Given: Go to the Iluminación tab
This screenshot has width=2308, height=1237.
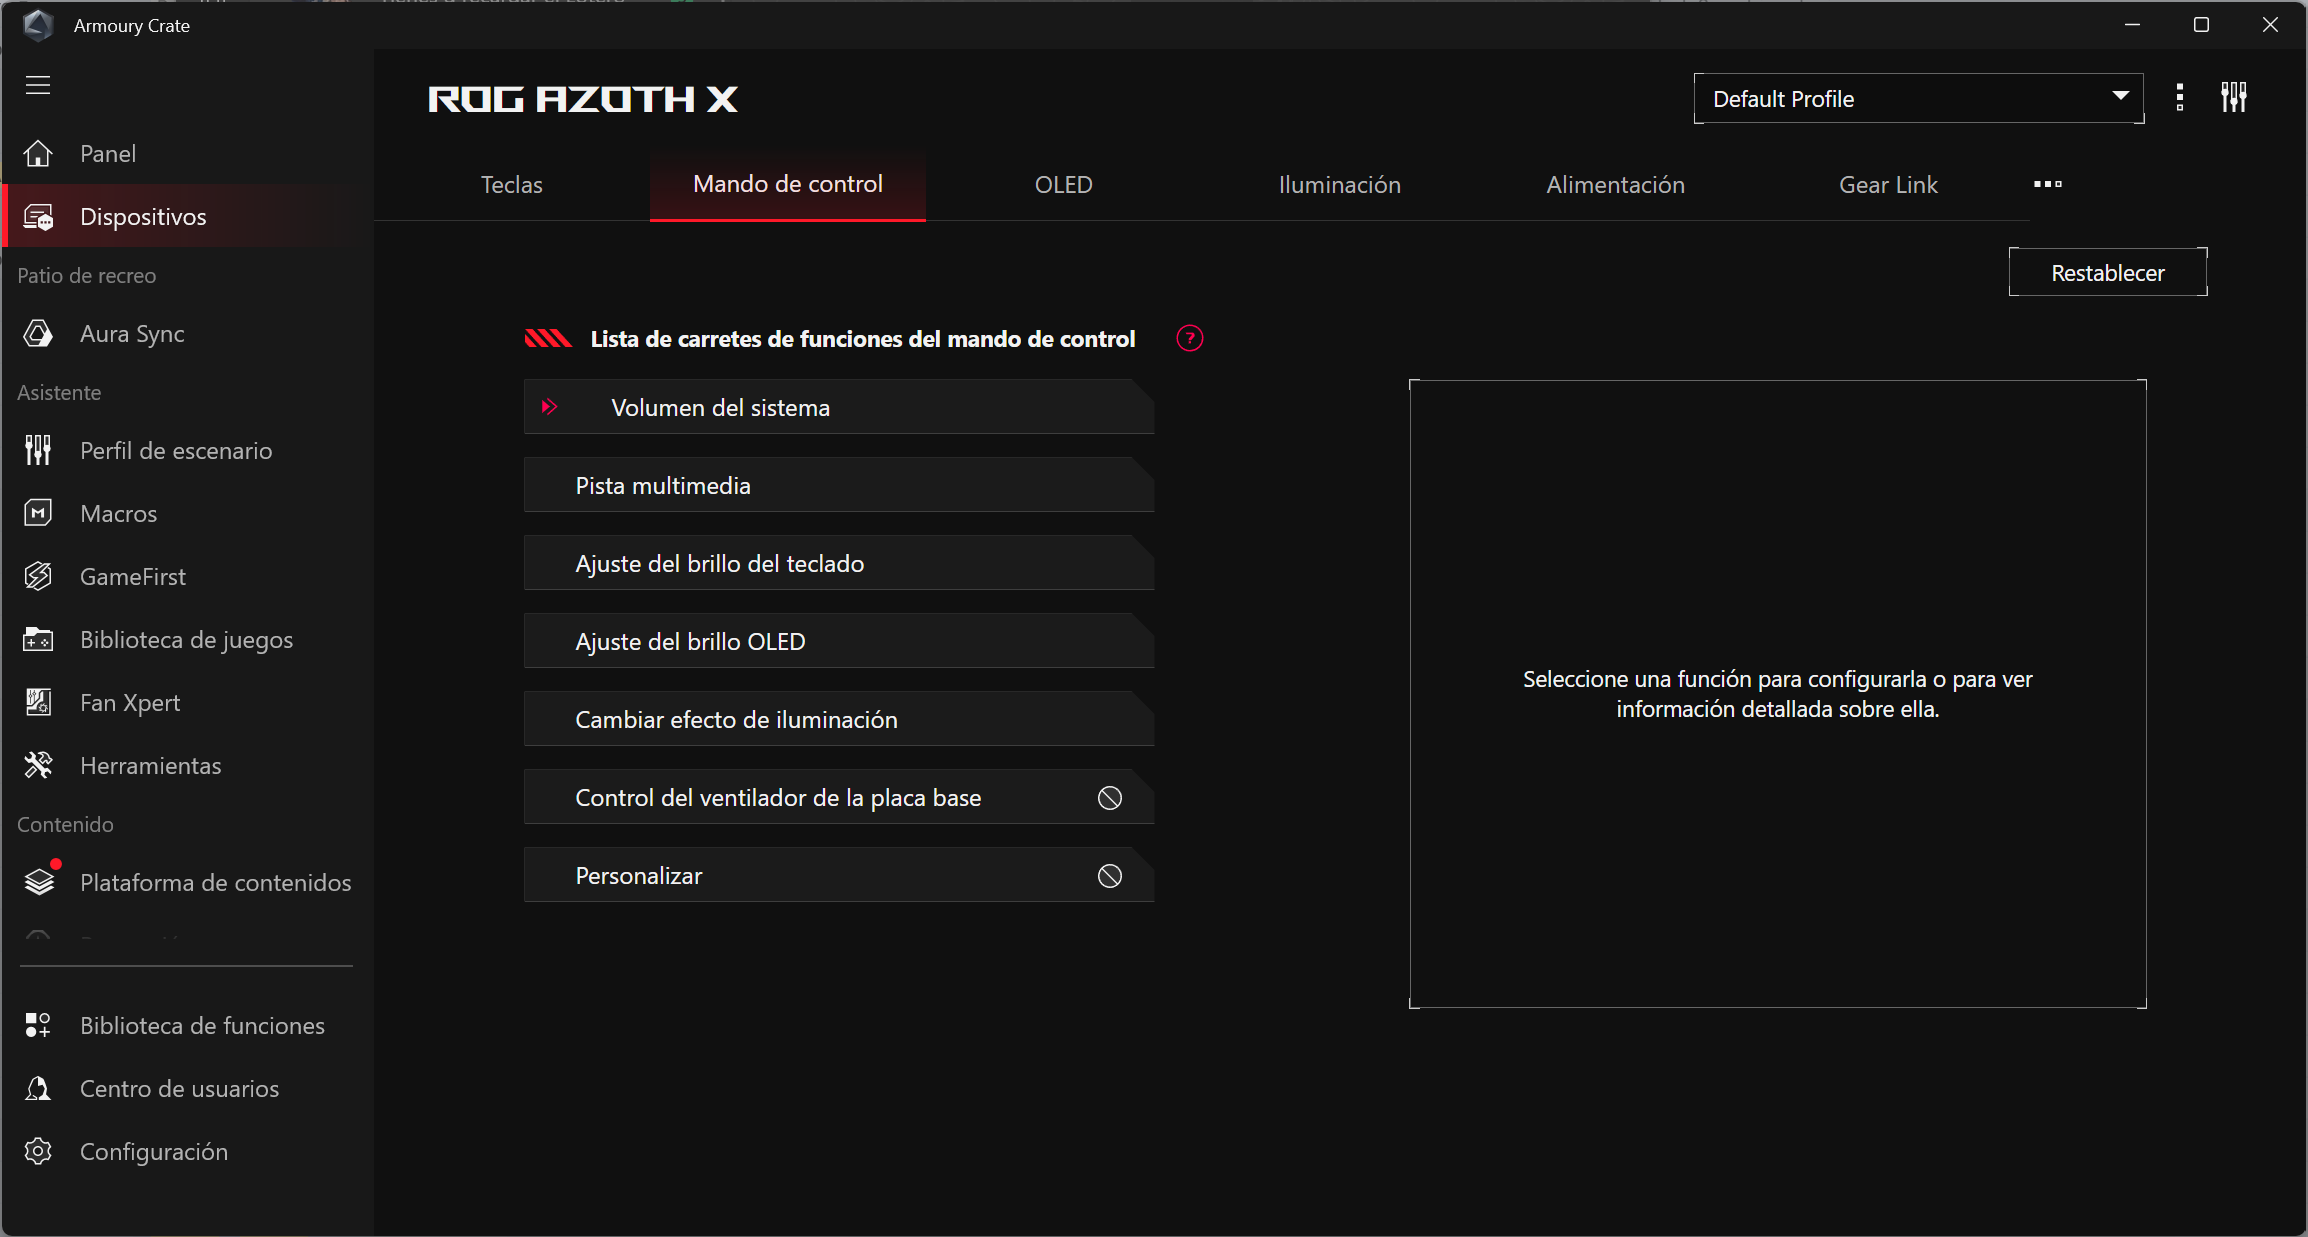Looking at the screenshot, I should click(x=1340, y=185).
